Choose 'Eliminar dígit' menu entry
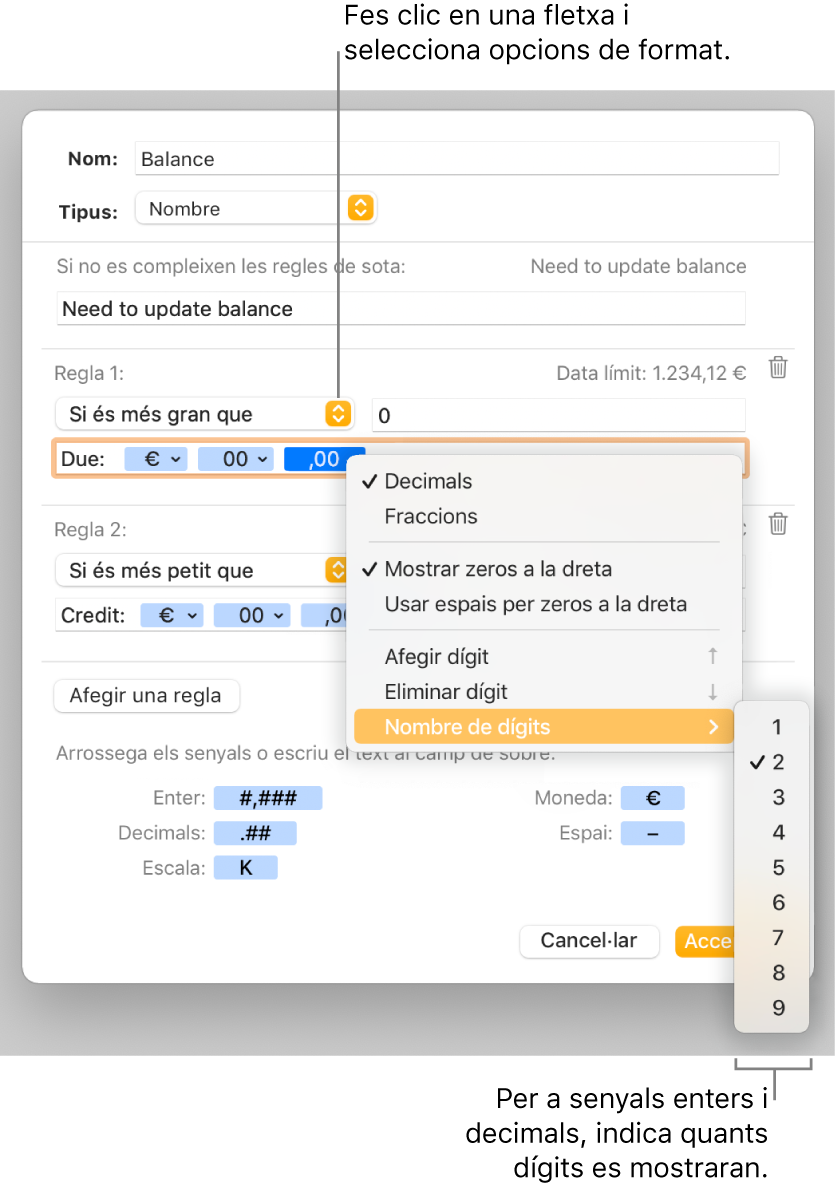 543,692
